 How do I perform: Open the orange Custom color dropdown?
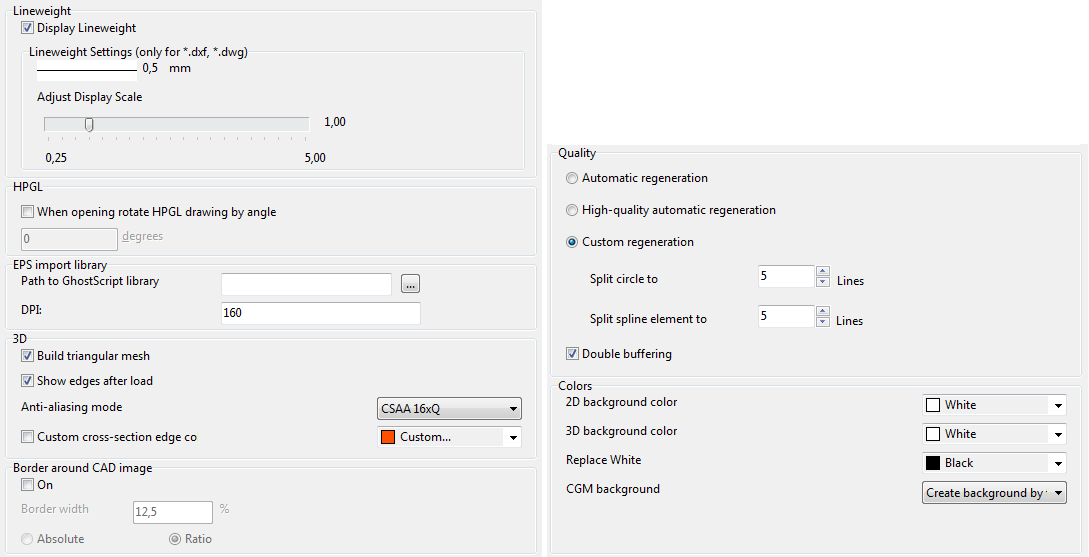(449, 437)
